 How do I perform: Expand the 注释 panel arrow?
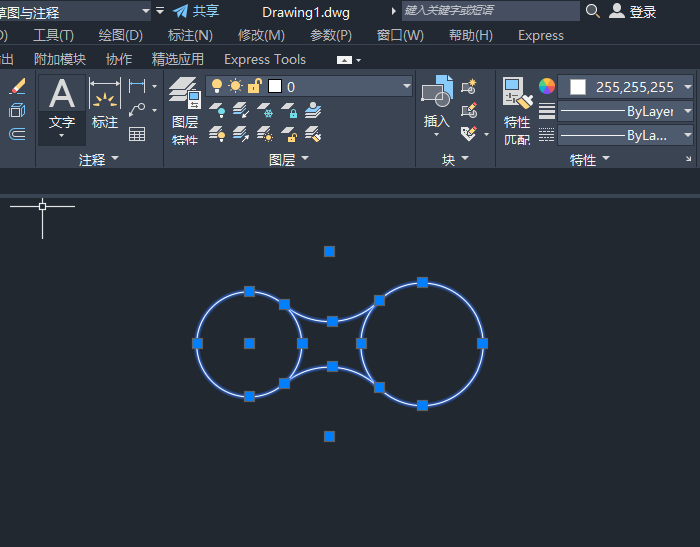click(x=115, y=158)
